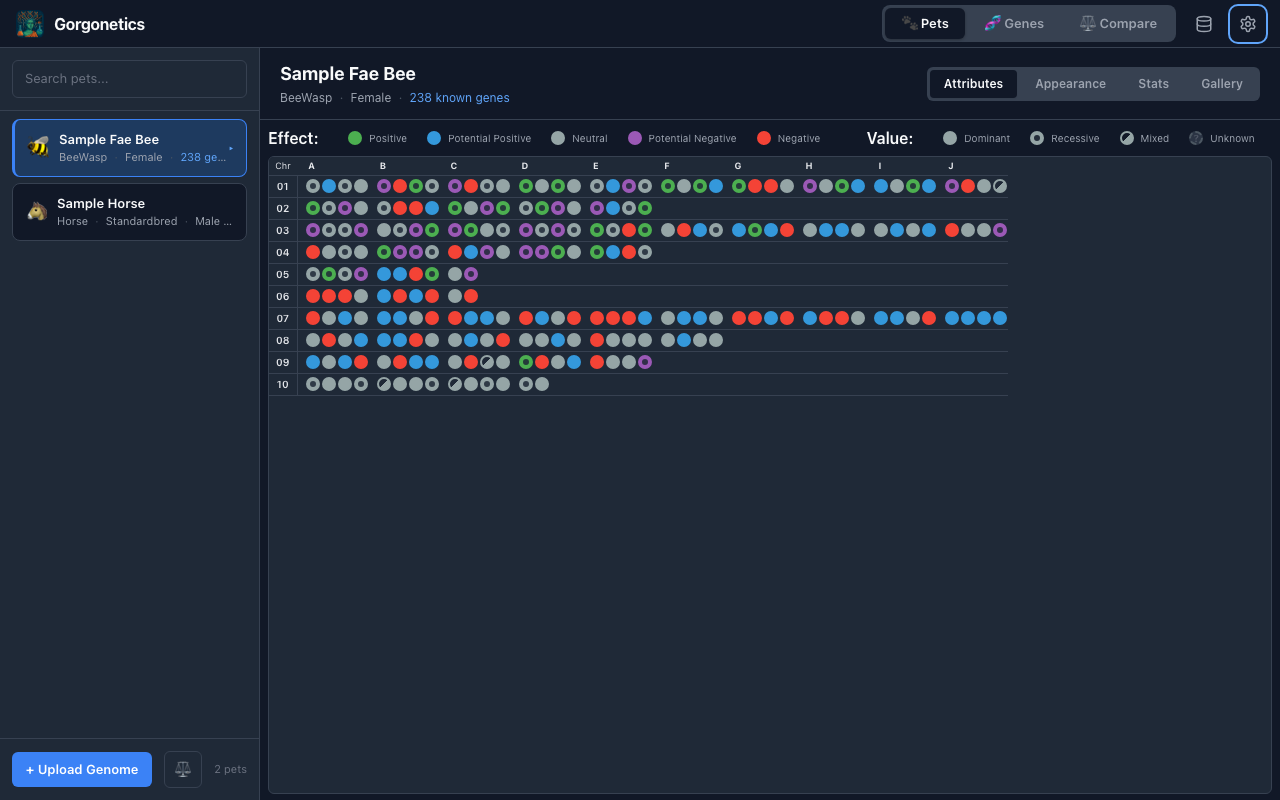1280x800 pixels.
Task: Click a red gene dot in chromosome row 06
Action: pos(313,296)
